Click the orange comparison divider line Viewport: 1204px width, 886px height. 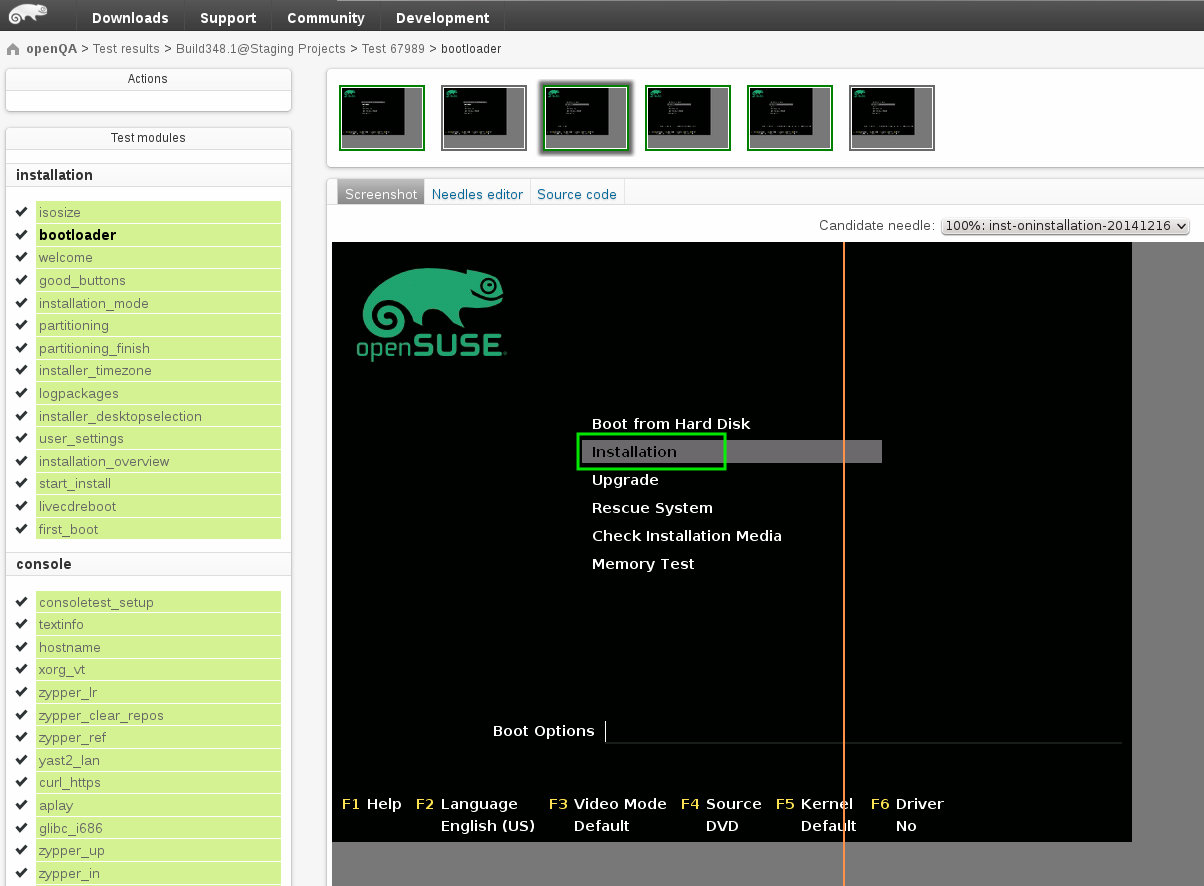point(844,563)
